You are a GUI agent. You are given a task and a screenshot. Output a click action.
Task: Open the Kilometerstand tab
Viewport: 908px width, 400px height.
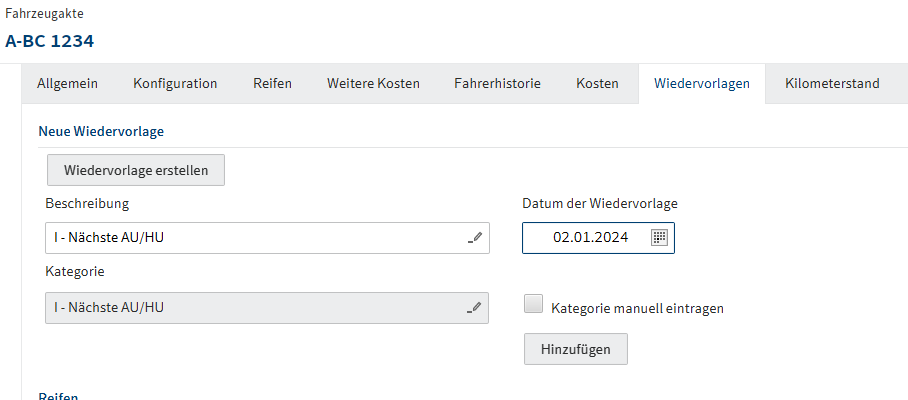pyautogui.click(x=832, y=84)
